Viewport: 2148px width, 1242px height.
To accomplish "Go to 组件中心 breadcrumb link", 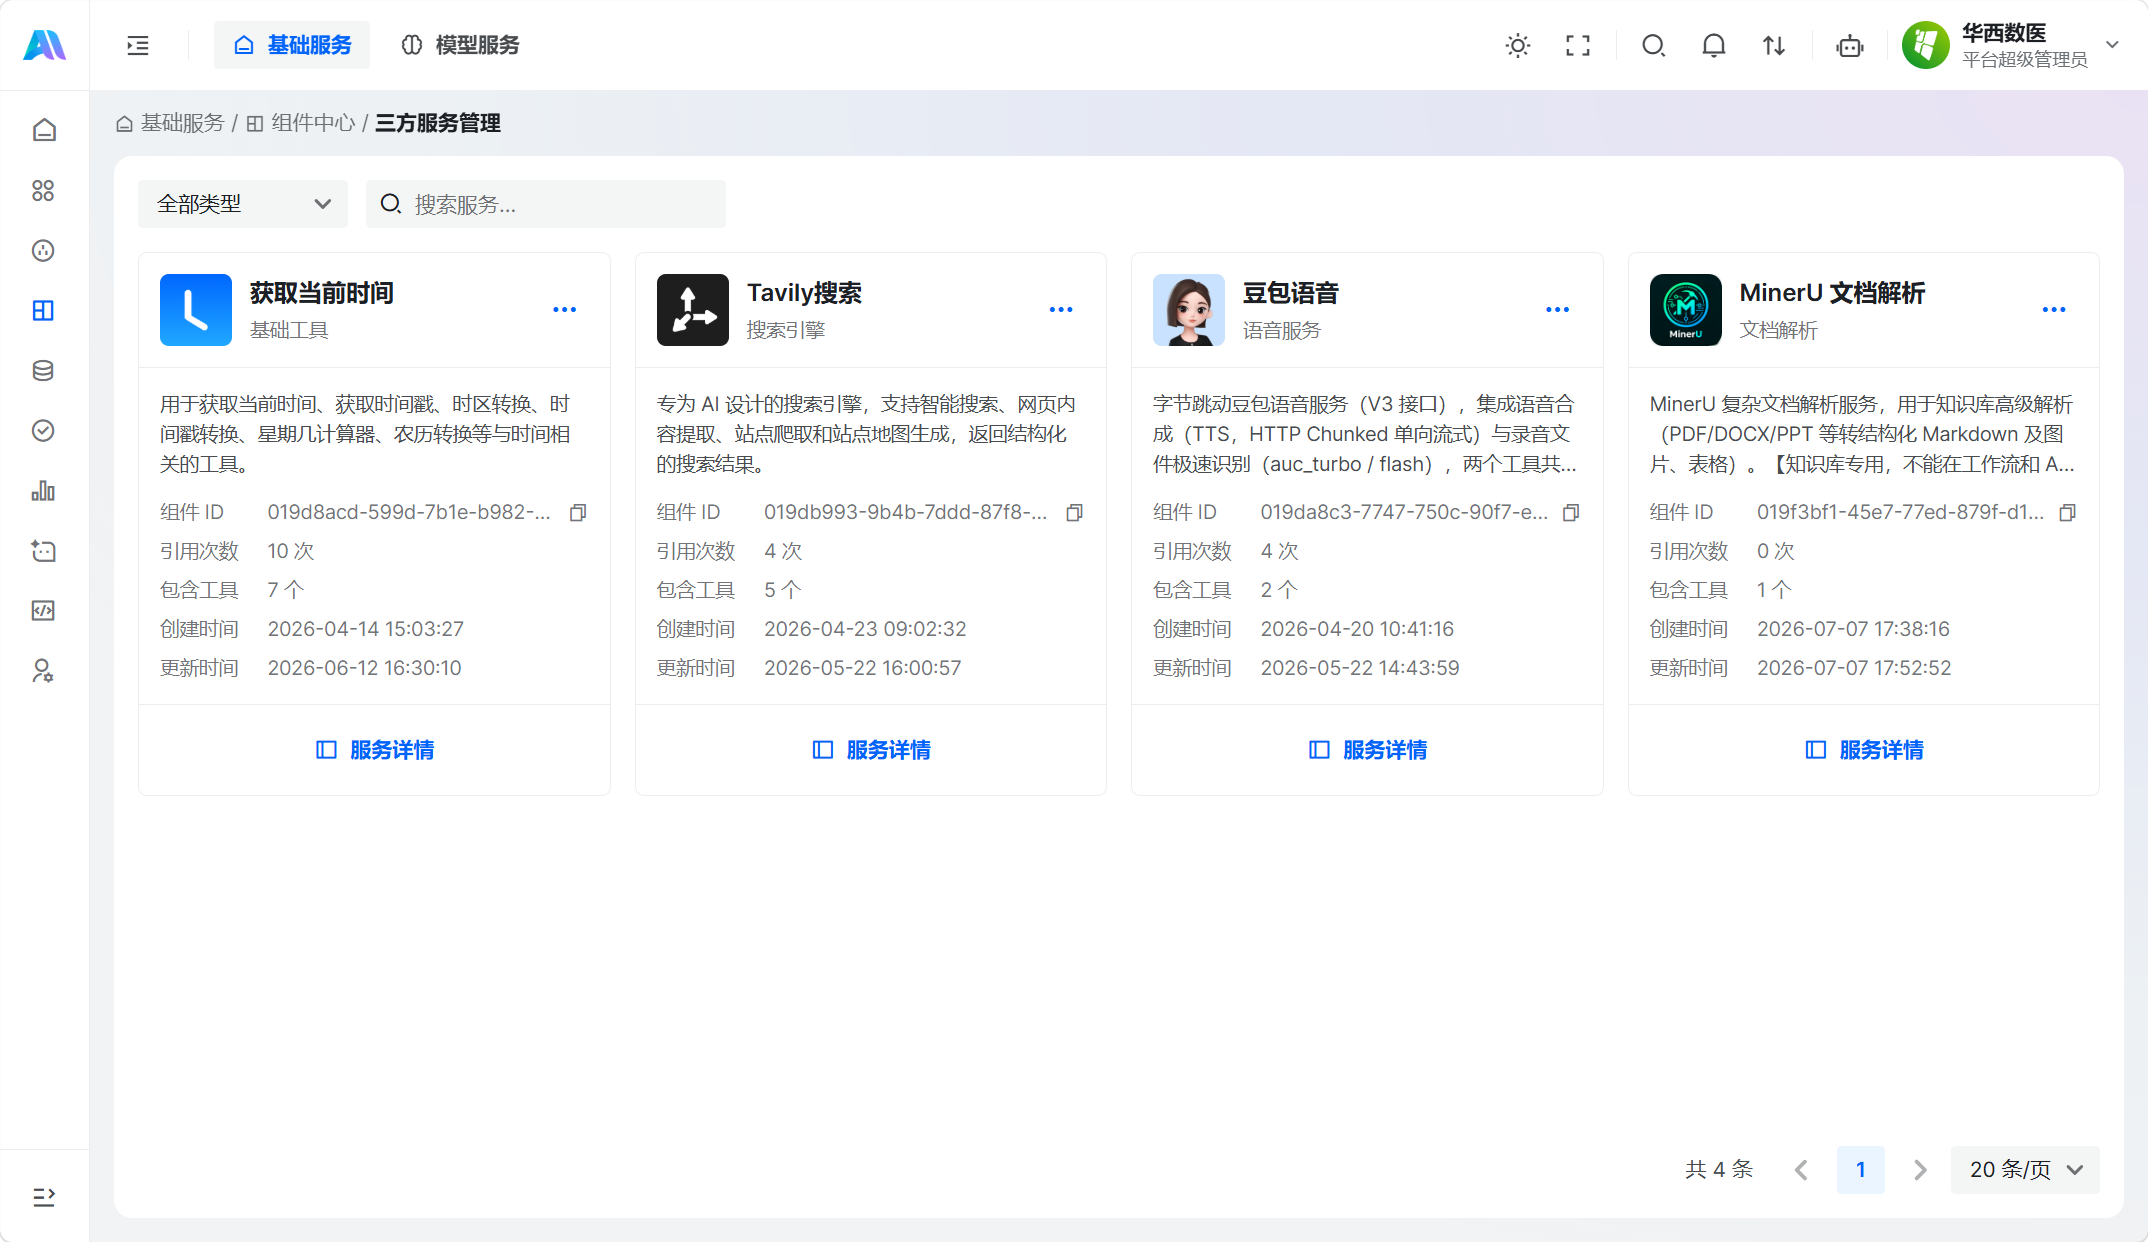I will tap(301, 123).
